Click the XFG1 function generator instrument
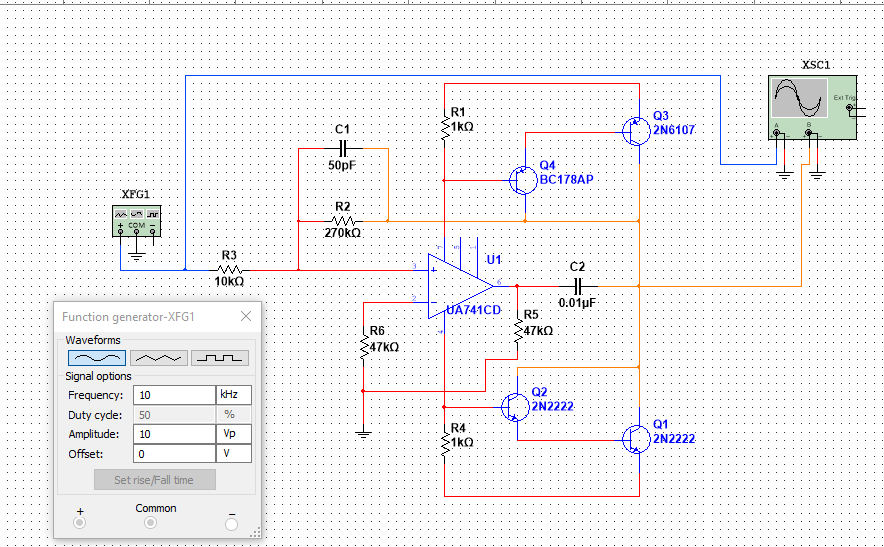Viewport: 884px width, 547px height. click(x=136, y=221)
